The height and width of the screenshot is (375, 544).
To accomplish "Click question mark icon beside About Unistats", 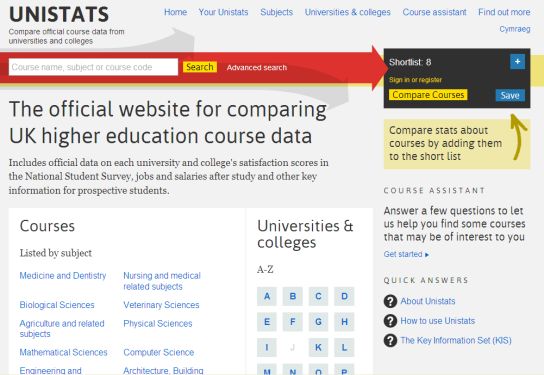I will pos(390,301).
